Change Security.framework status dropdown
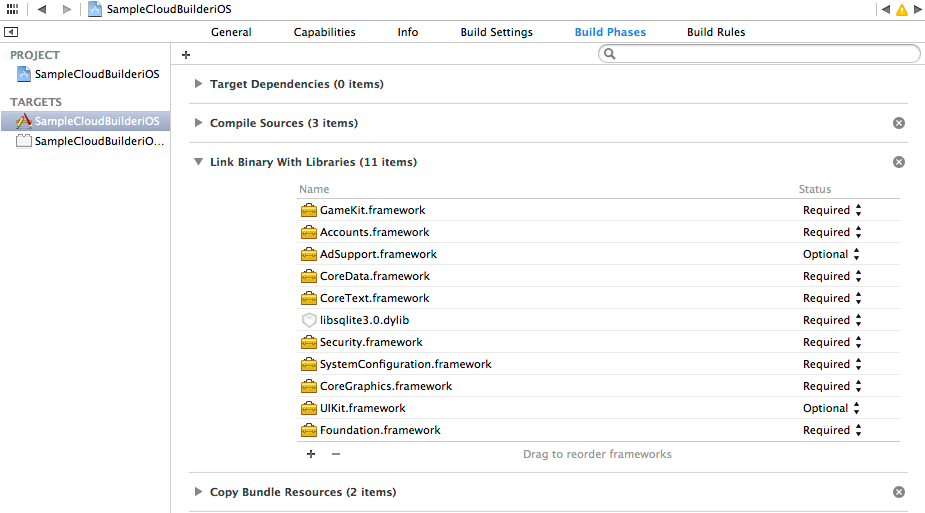This screenshot has height=513, width=925. pyautogui.click(x=832, y=342)
